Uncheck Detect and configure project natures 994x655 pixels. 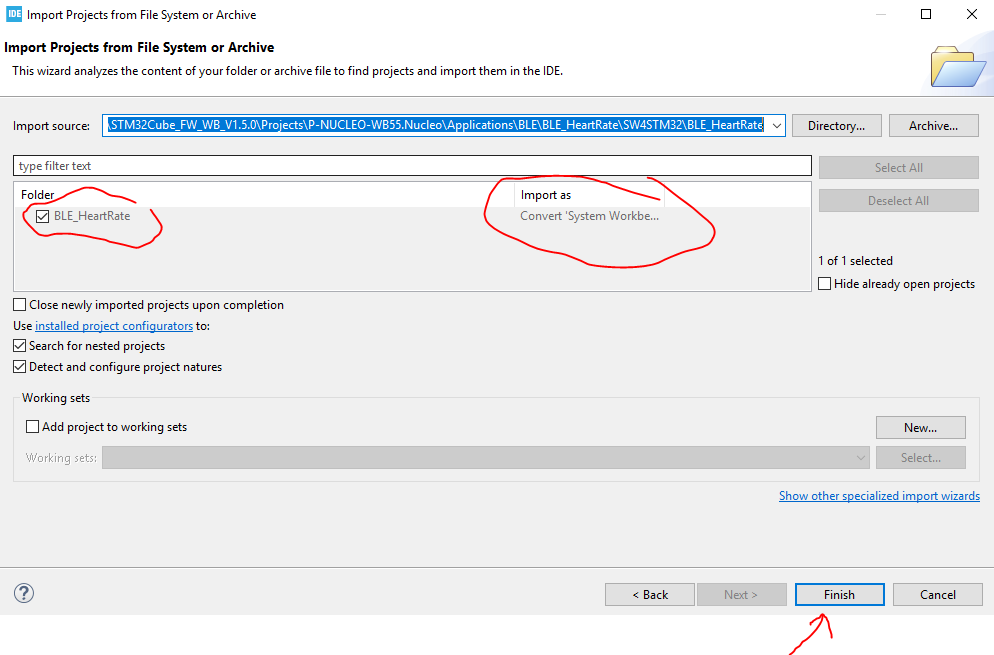tap(20, 366)
